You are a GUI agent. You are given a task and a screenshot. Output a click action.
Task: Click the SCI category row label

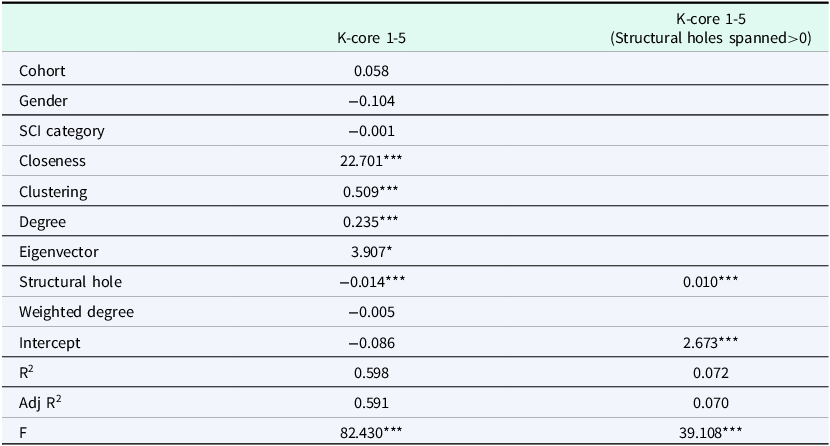[62, 131]
